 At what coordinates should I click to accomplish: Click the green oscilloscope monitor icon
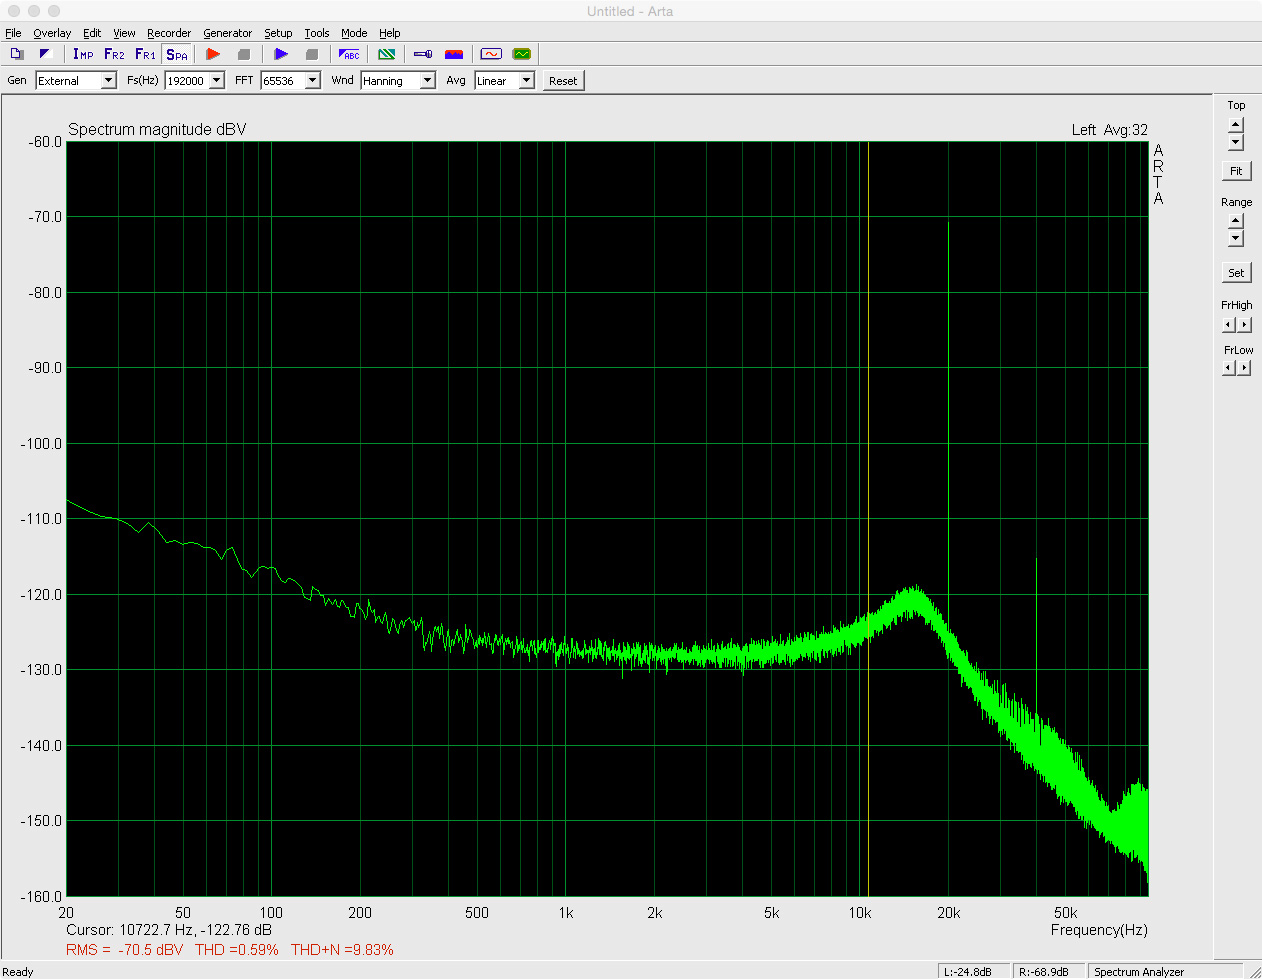click(522, 54)
